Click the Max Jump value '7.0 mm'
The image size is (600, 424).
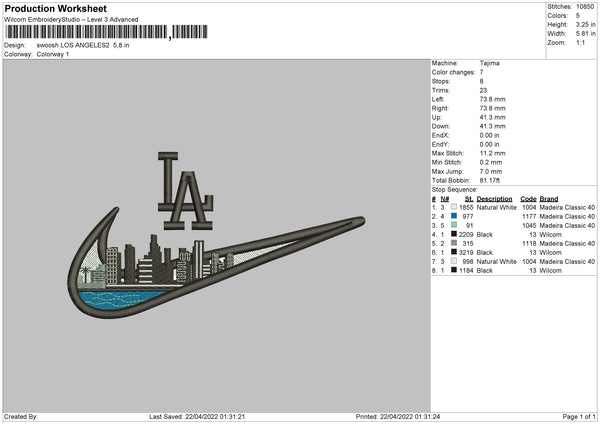point(491,171)
